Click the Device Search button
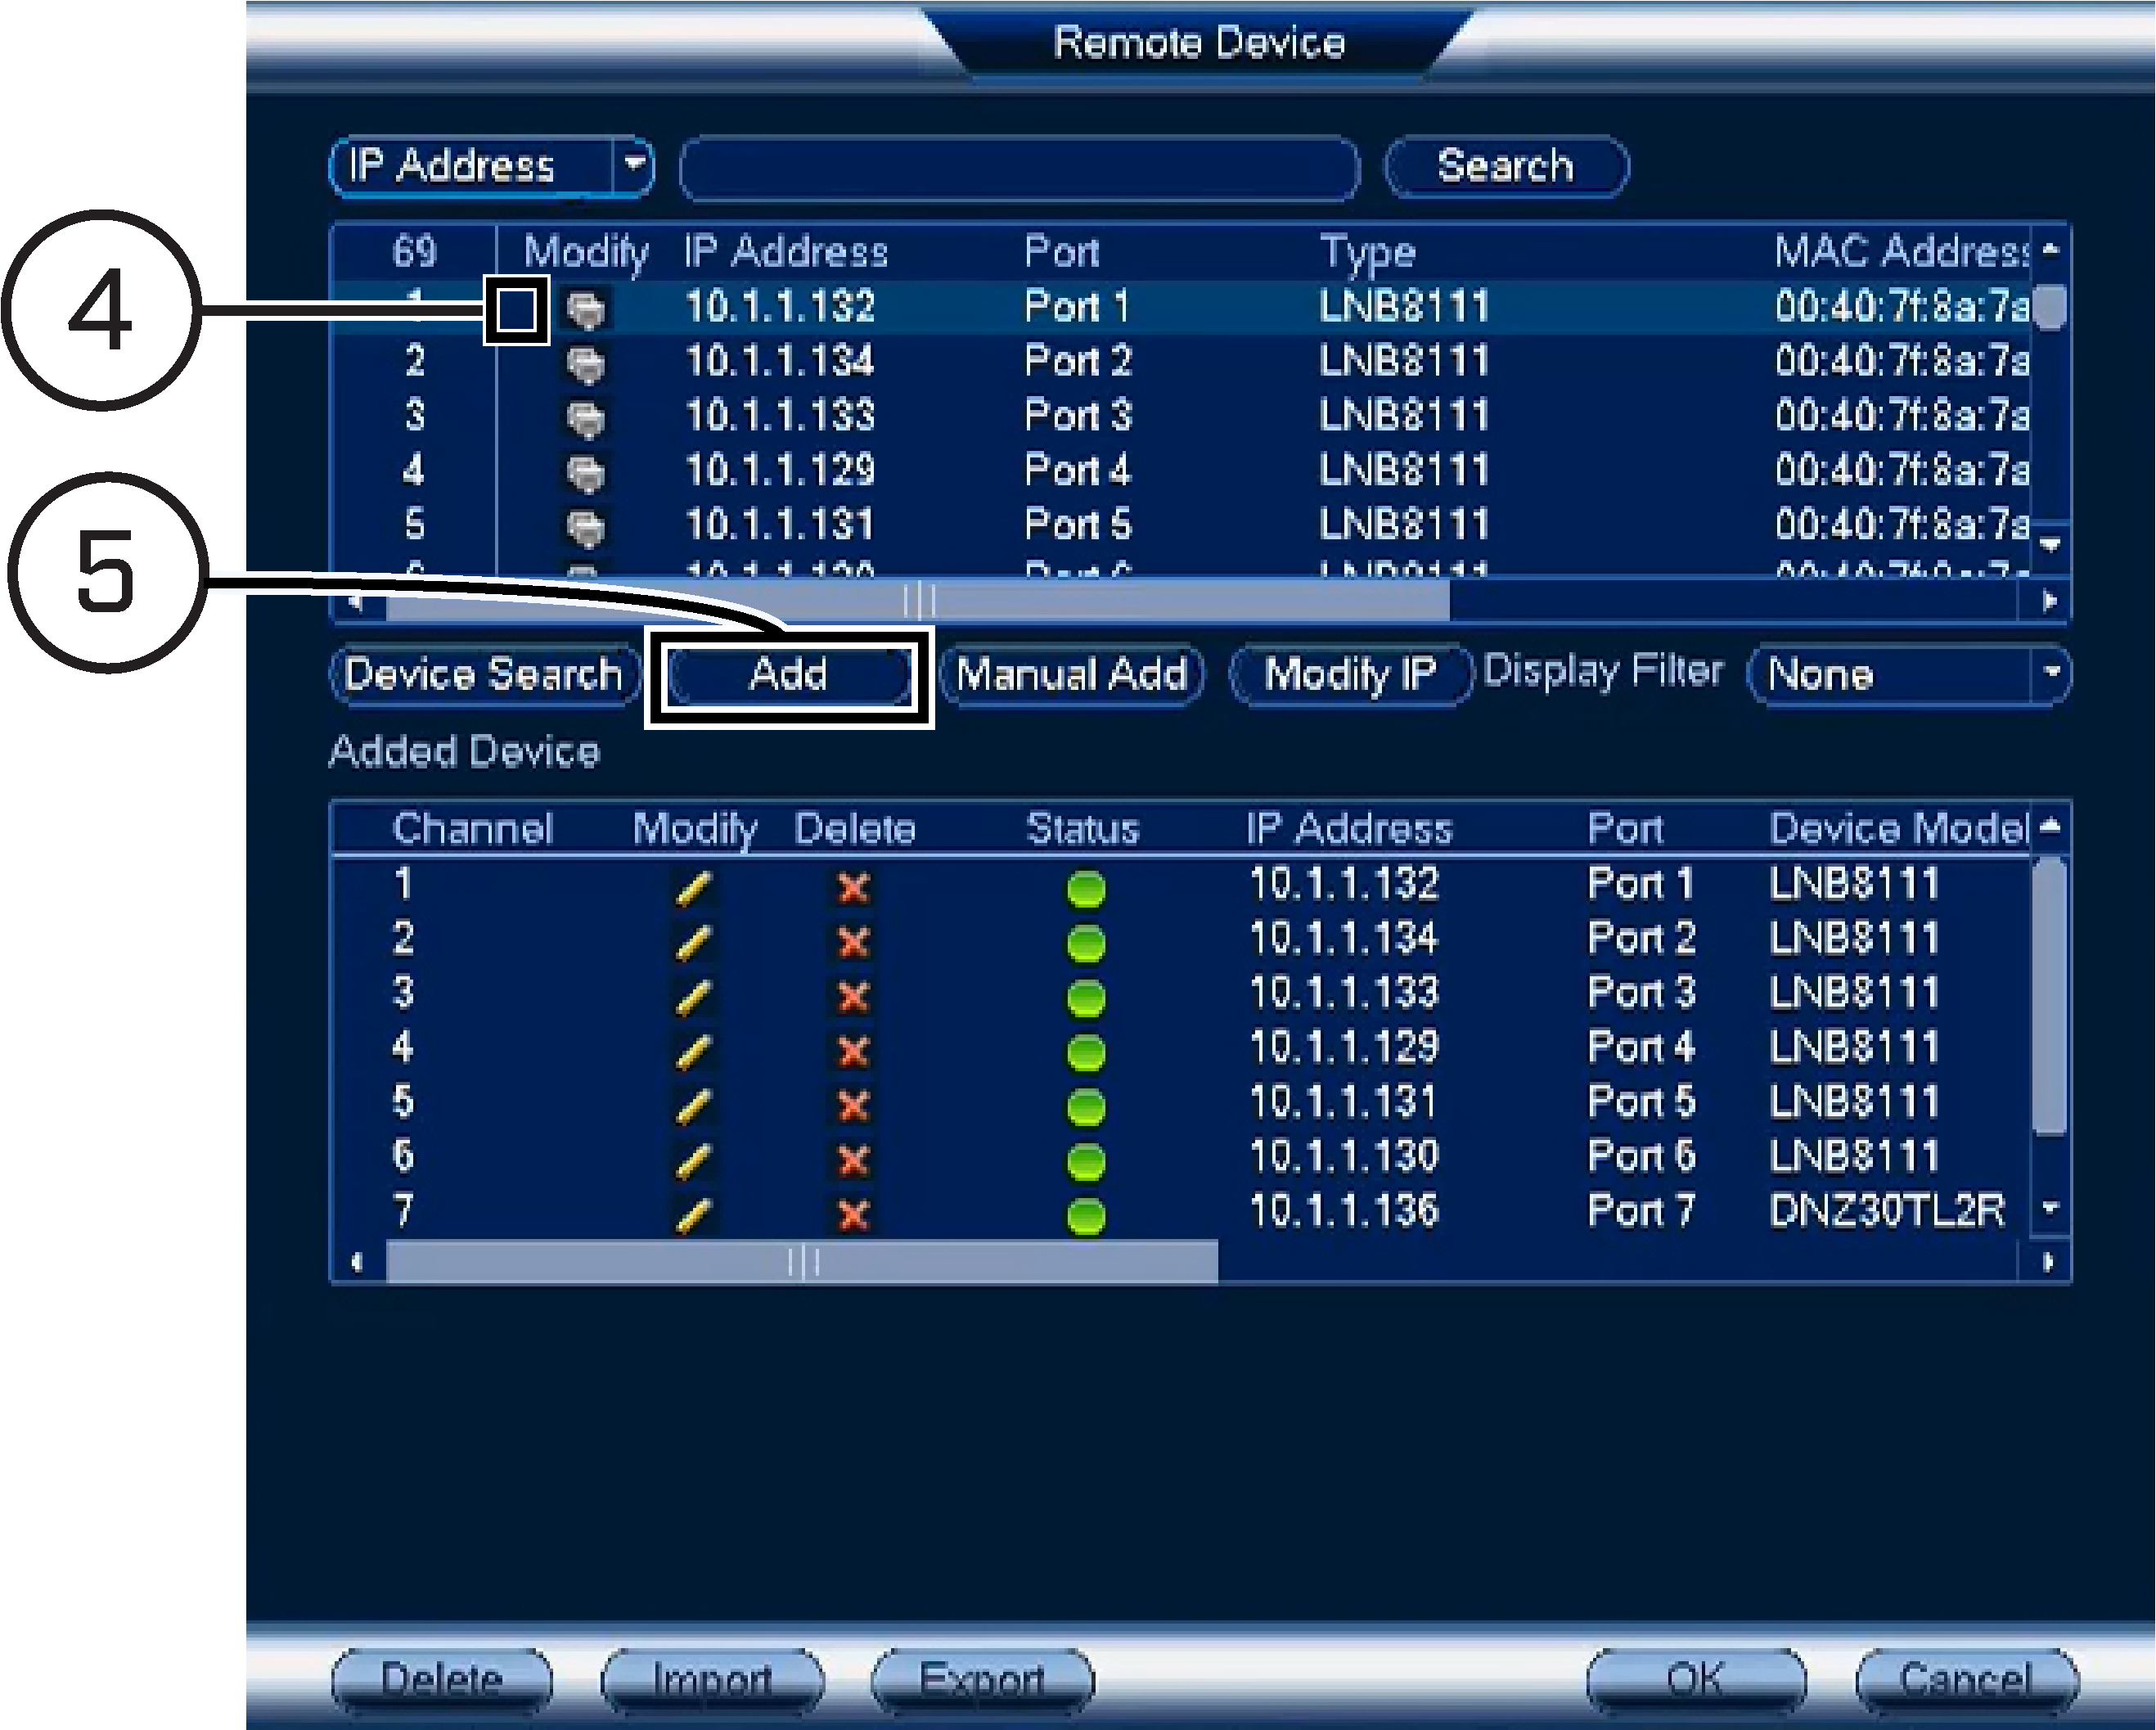2156x1730 pixels. [x=484, y=674]
